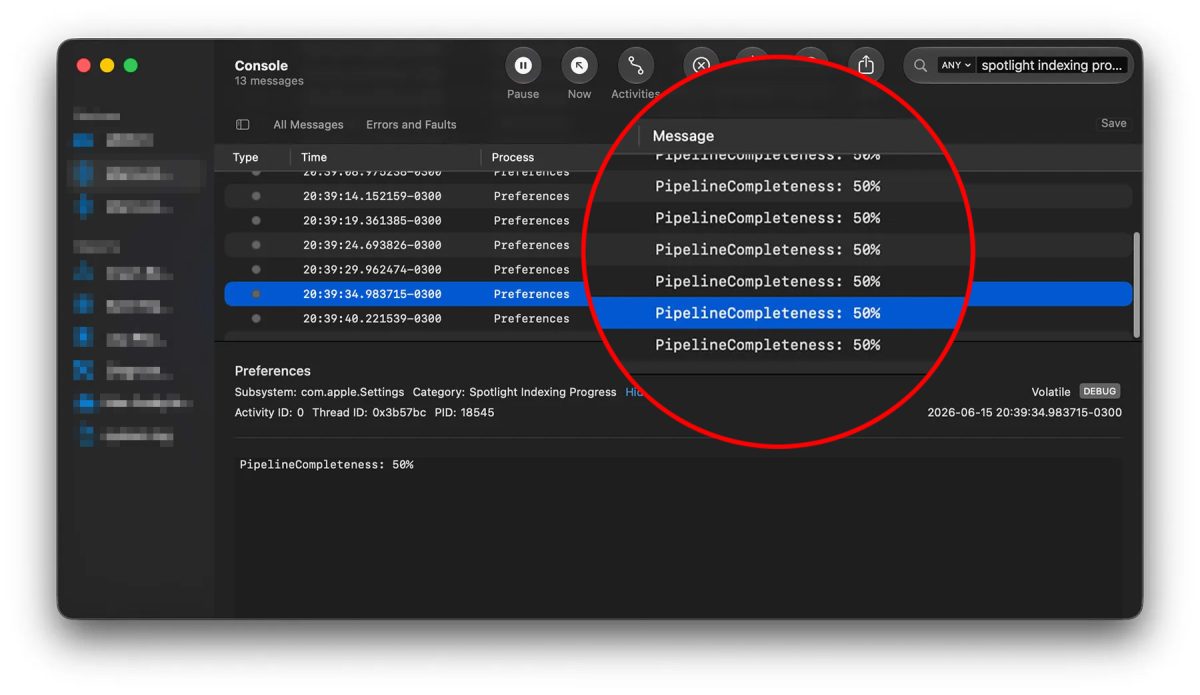Sort by the Process column header
The height and width of the screenshot is (695, 1200).
point(513,157)
